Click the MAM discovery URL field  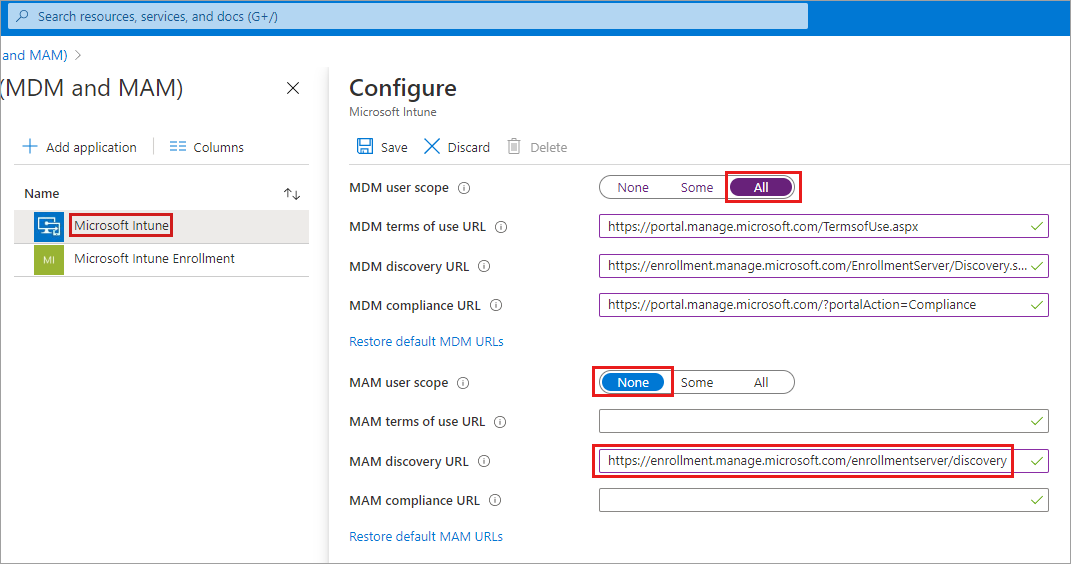pos(824,461)
